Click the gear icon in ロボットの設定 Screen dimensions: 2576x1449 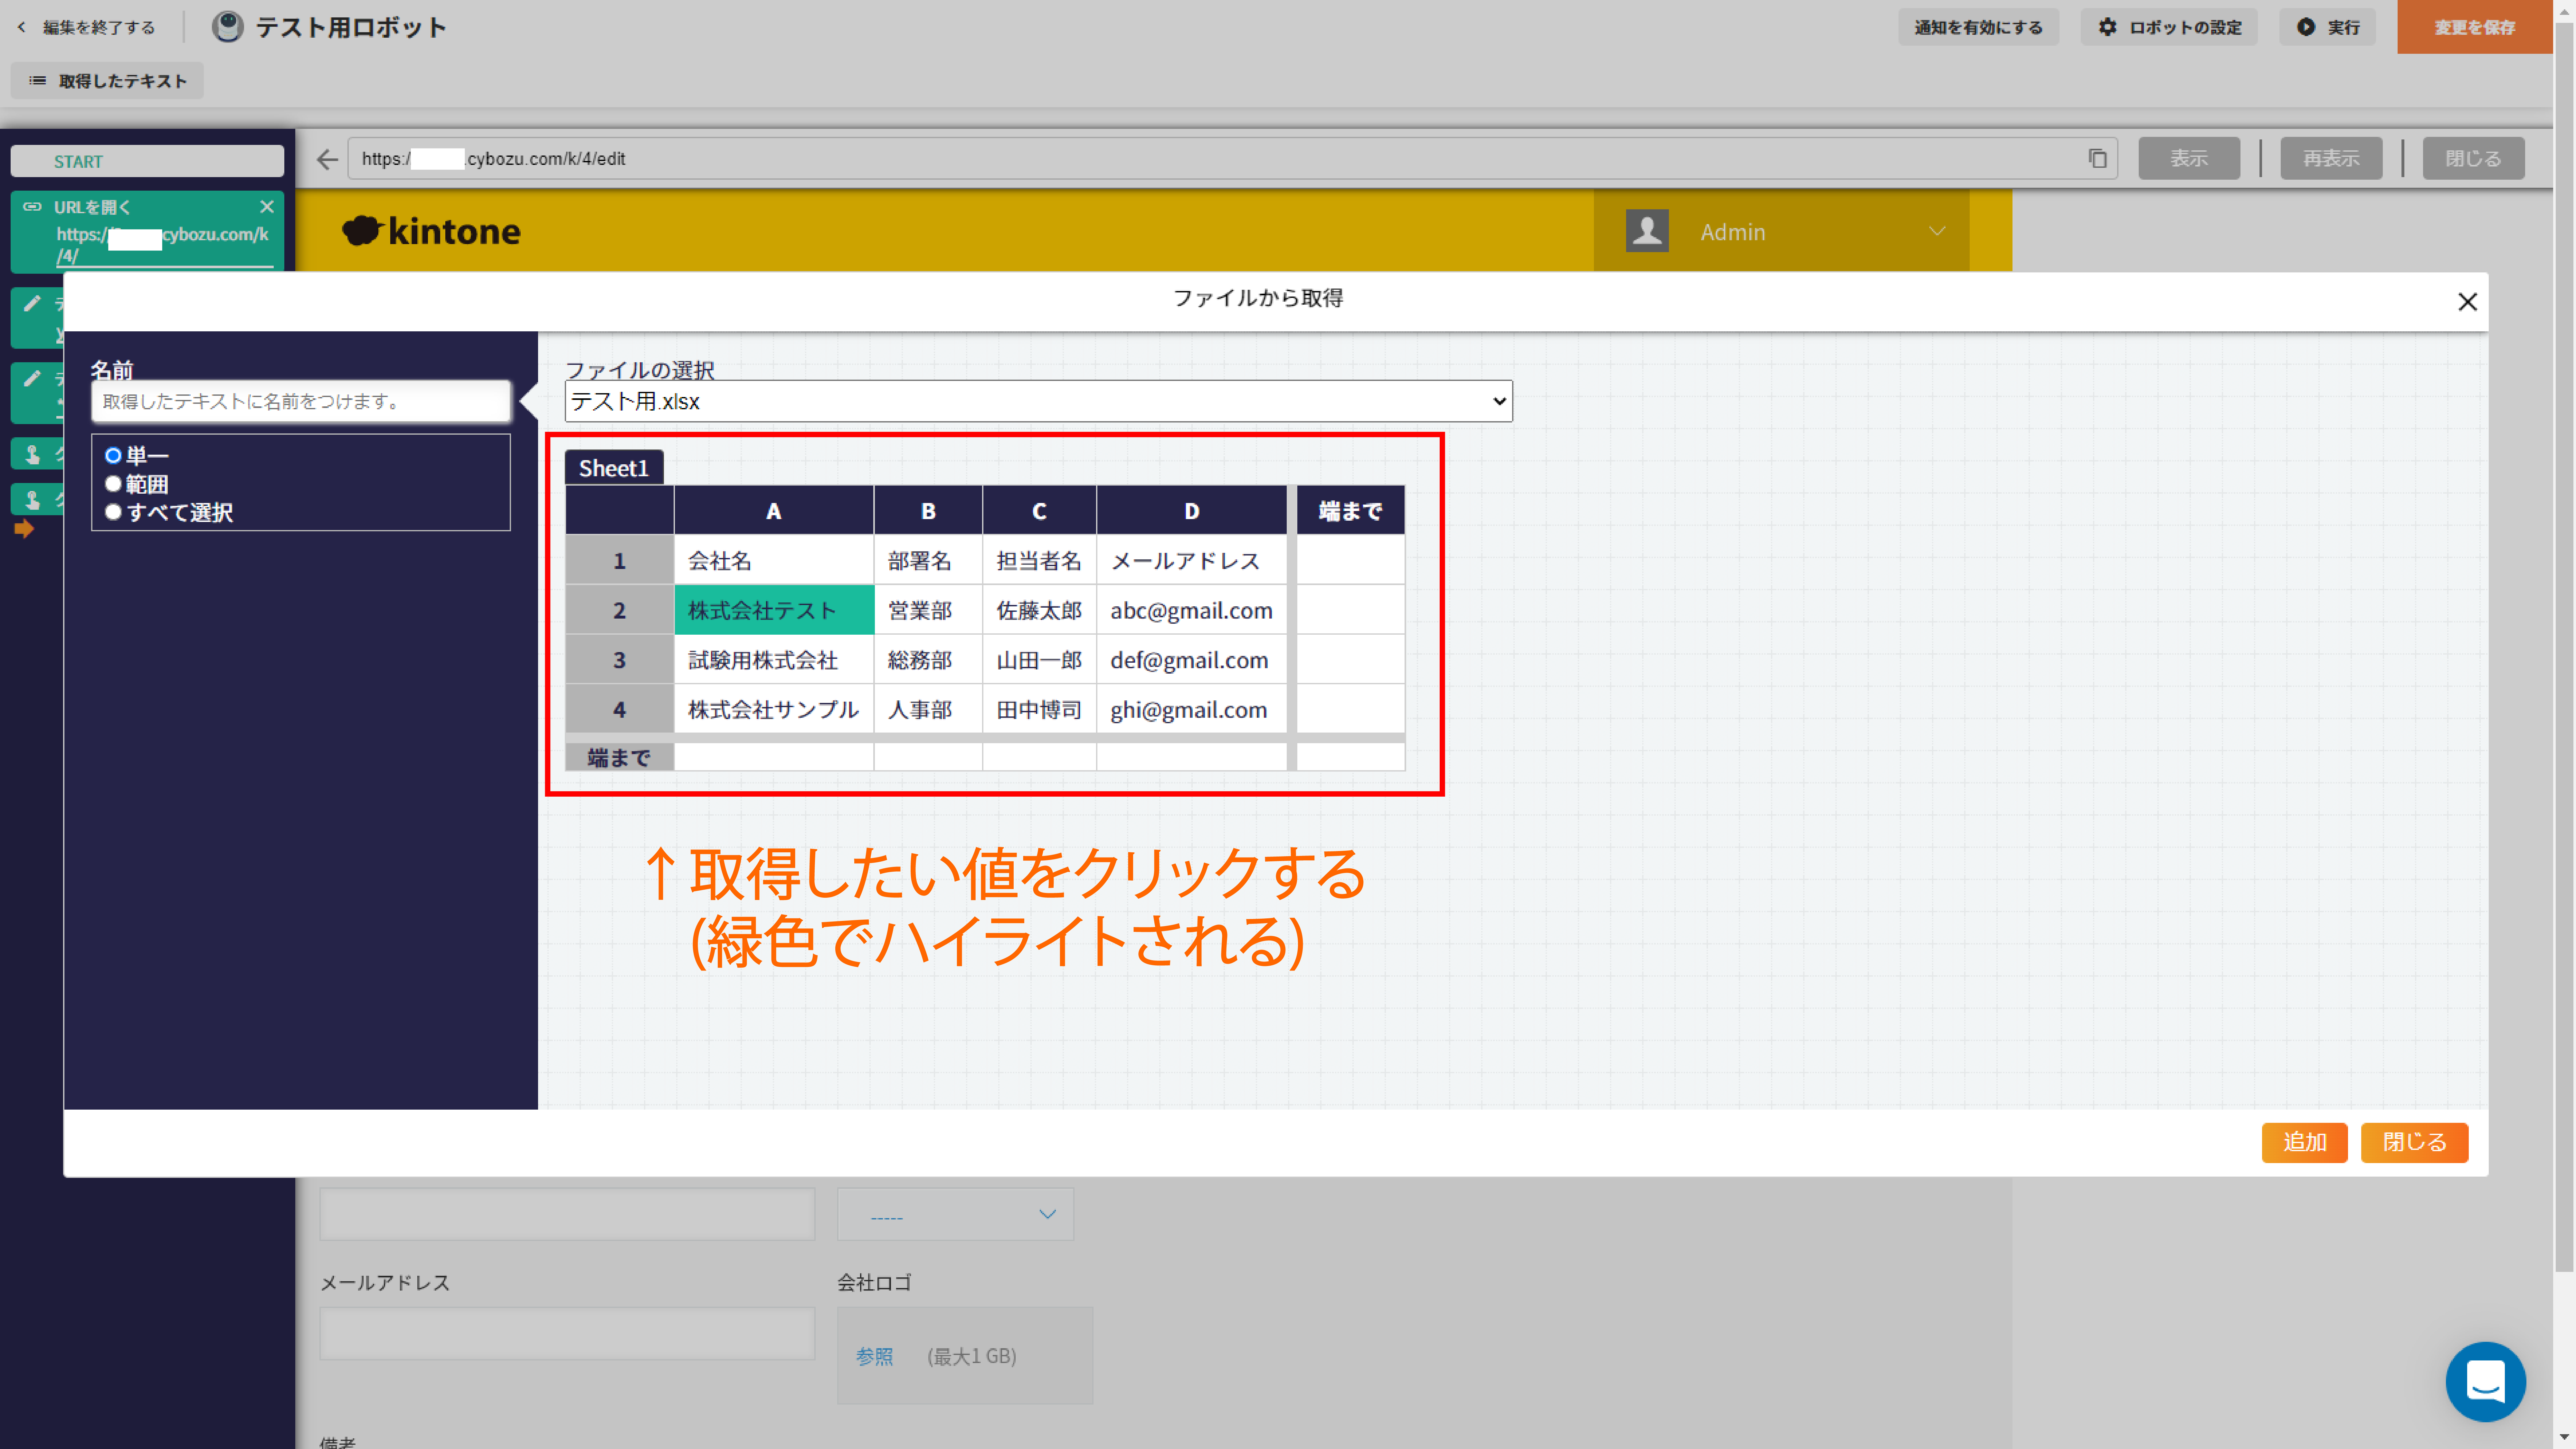pos(2108,27)
